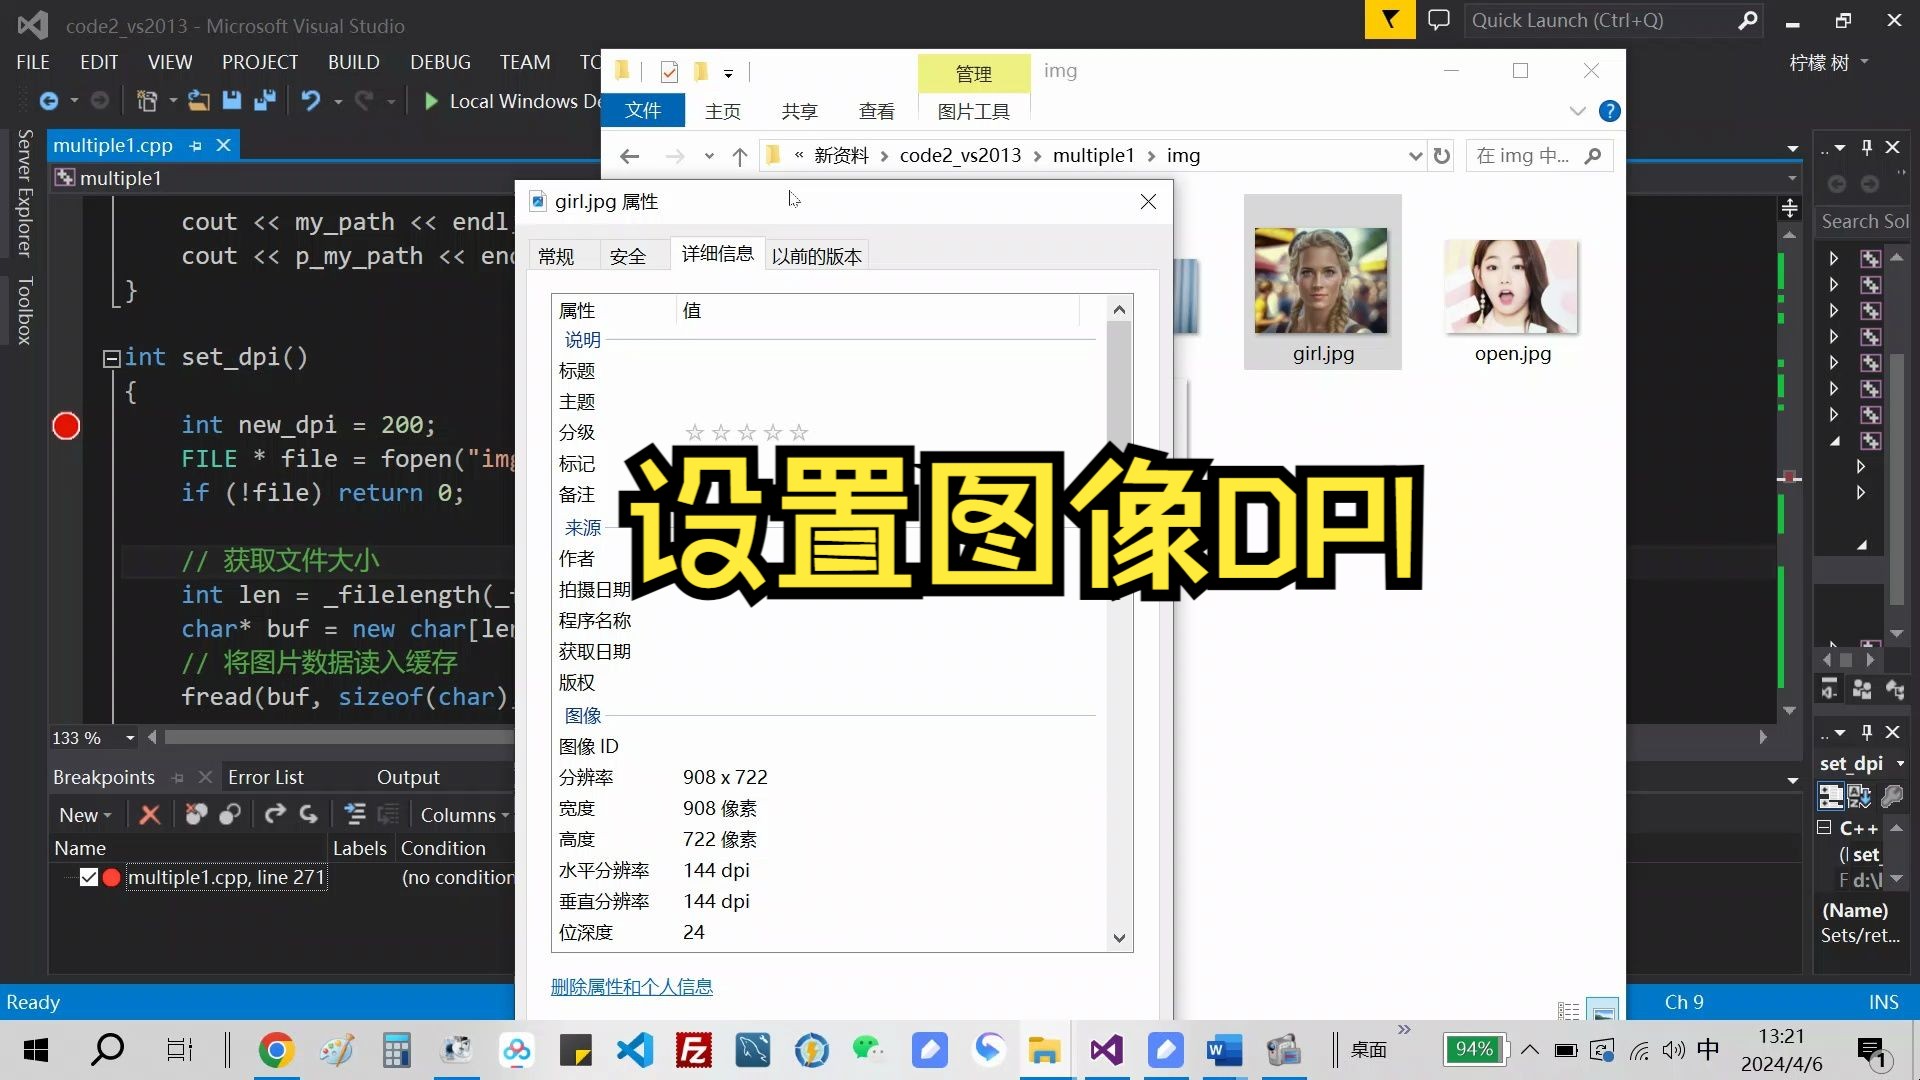Delete all breakpoints with red X icon
This screenshot has height=1080, width=1920.
[148, 814]
